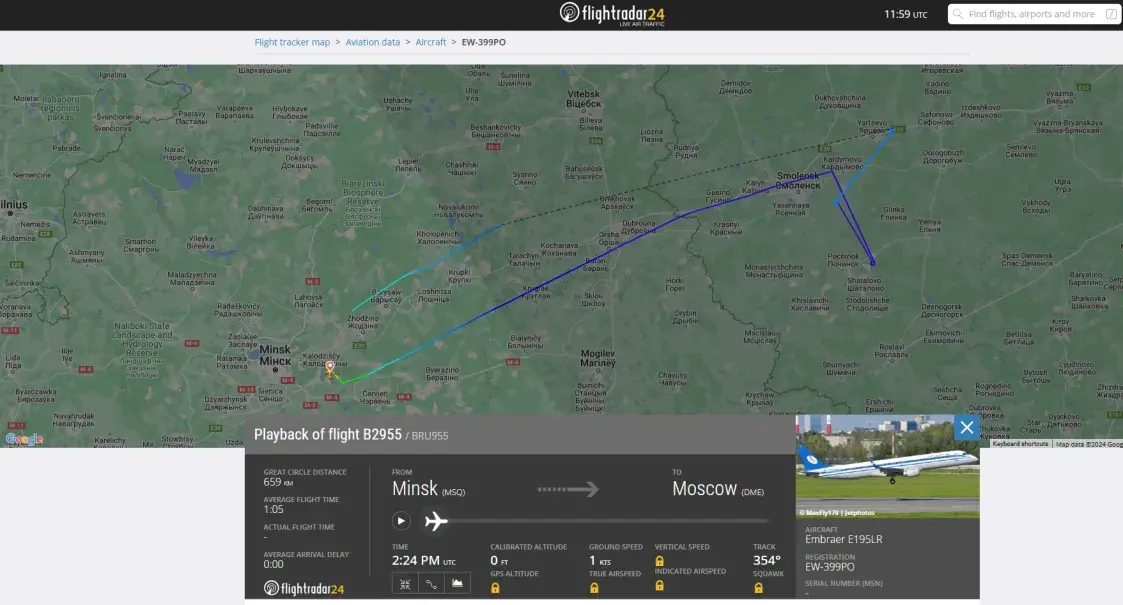
Task: Click the locked squawk padlock icon
Action: click(x=758, y=588)
